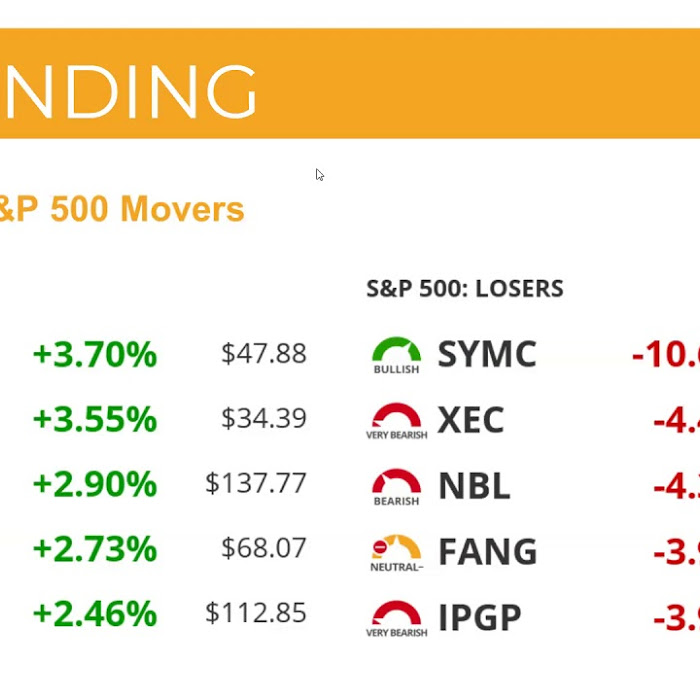Open the IPGP ticker symbol
700x700 pixels.
480,617
